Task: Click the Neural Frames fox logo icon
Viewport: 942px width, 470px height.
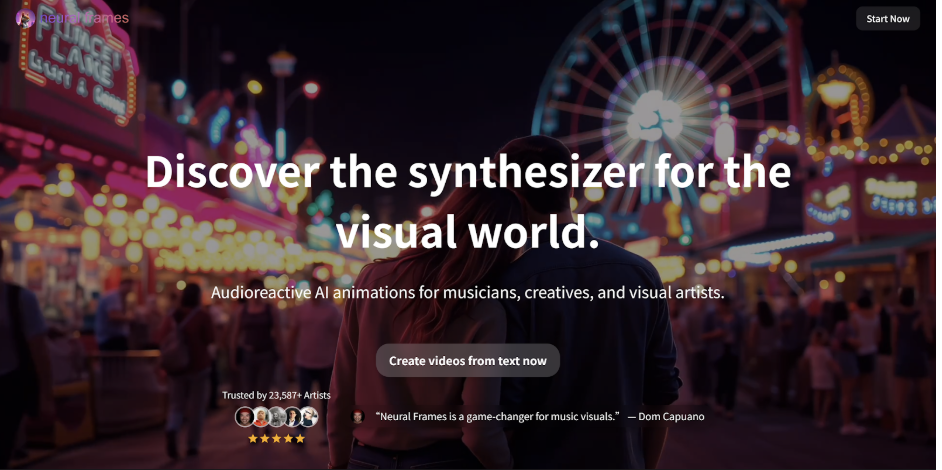Action: click(25, 18)
